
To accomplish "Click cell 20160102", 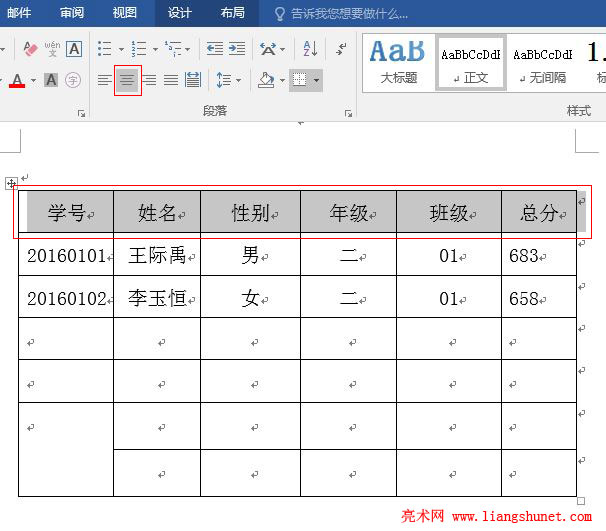I will pyautogui.click(x=66, y=298).
